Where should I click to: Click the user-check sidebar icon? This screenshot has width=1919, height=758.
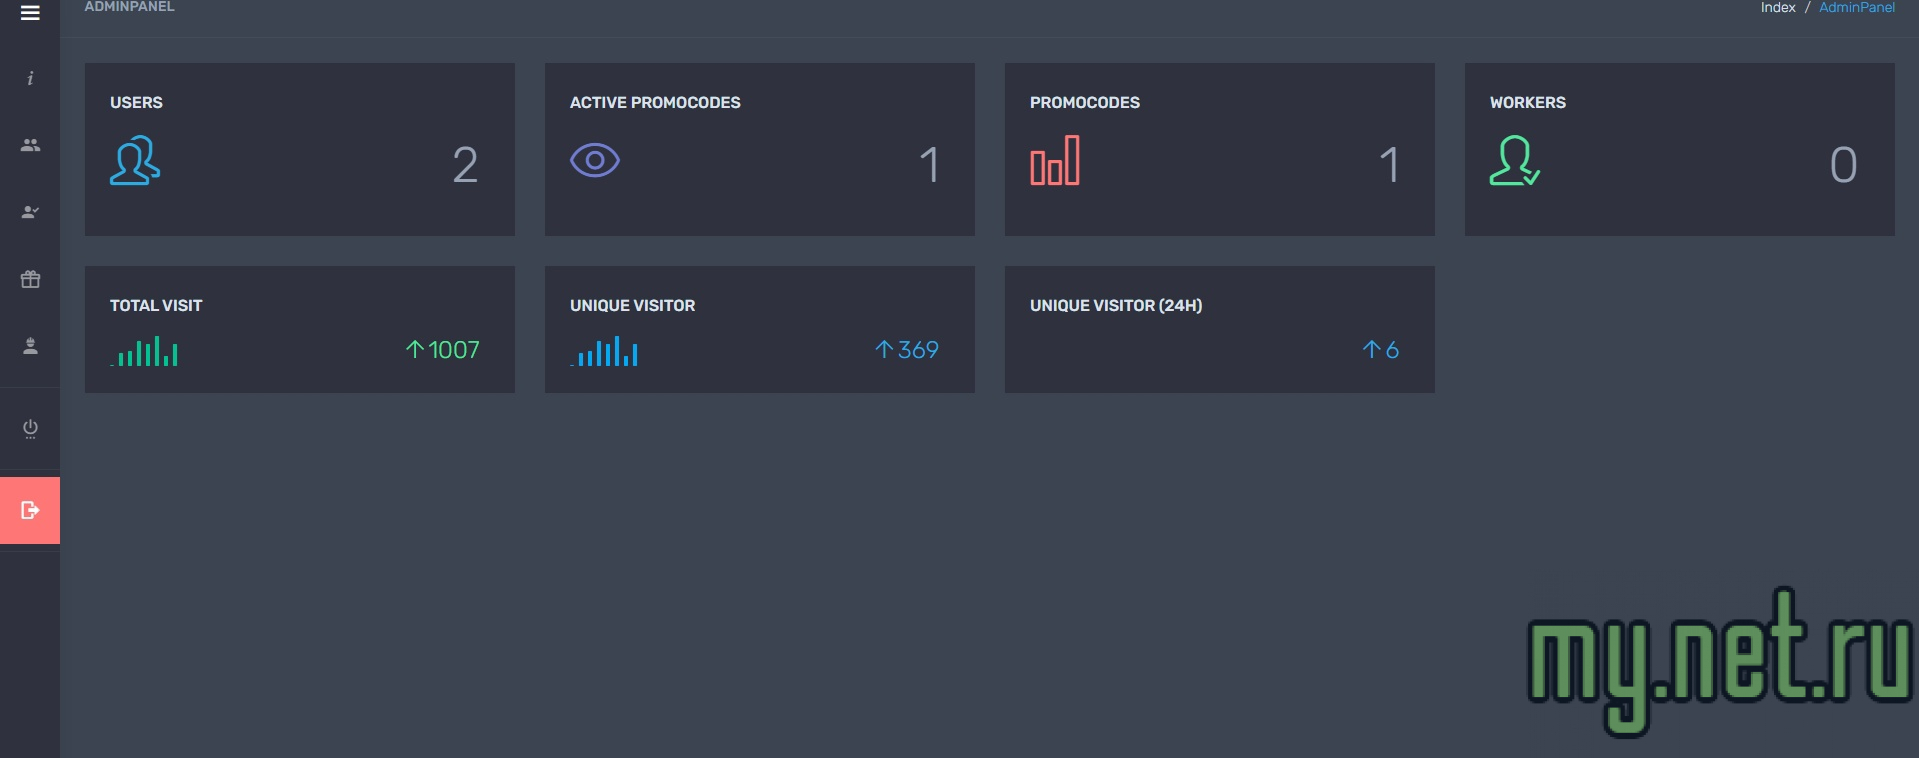click(x=30, y=212)
